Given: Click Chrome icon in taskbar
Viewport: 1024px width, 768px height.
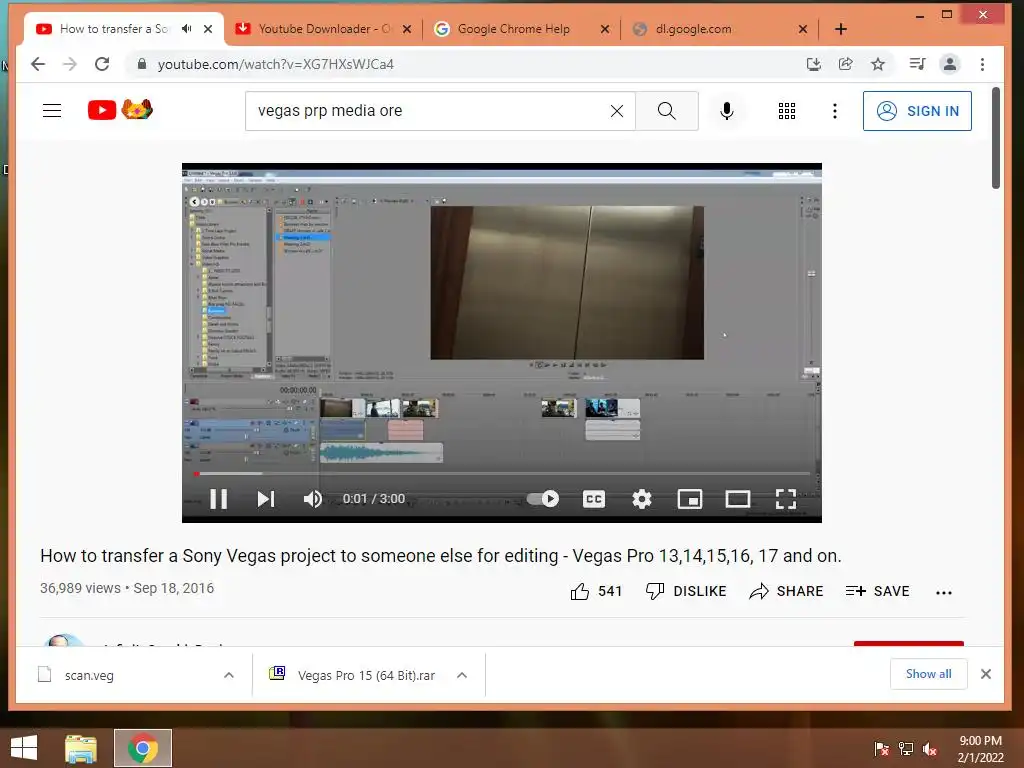Looking at the screenshot, I should (143, 748).
